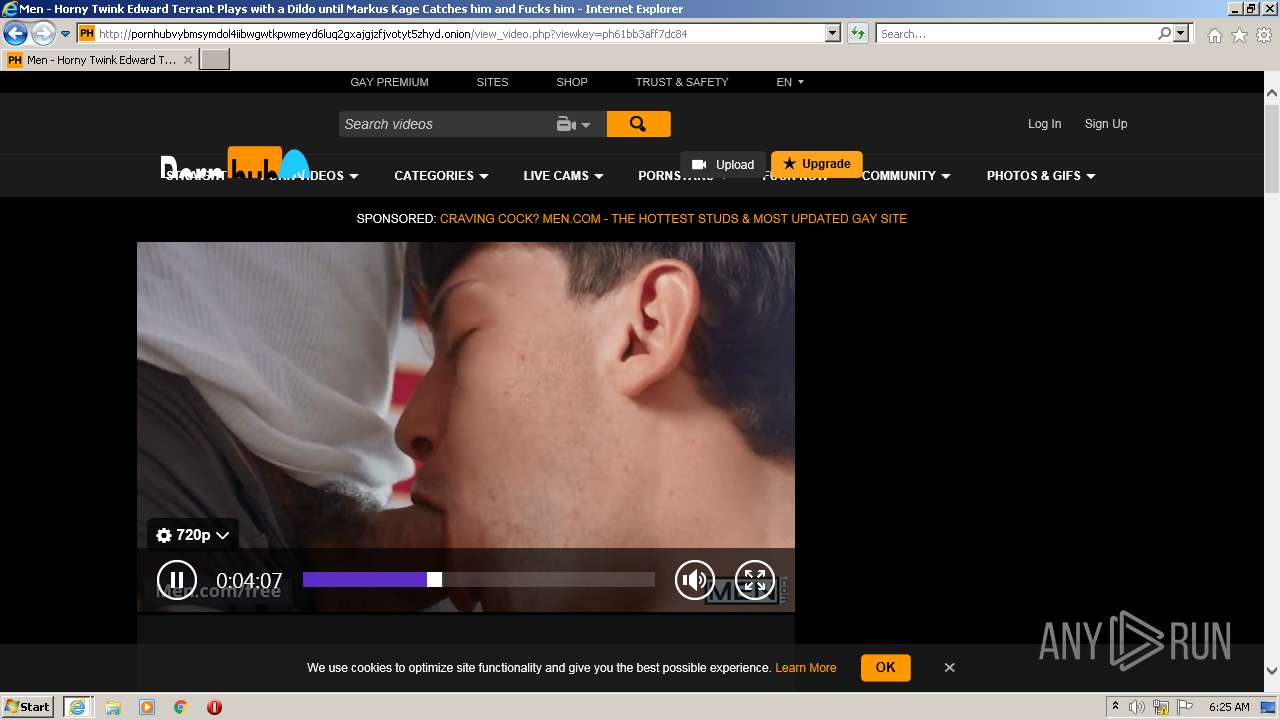Enter fullscreen with the expand icon
The width and height of the screenshot is (1280, 720).
[x=755, y=579]
